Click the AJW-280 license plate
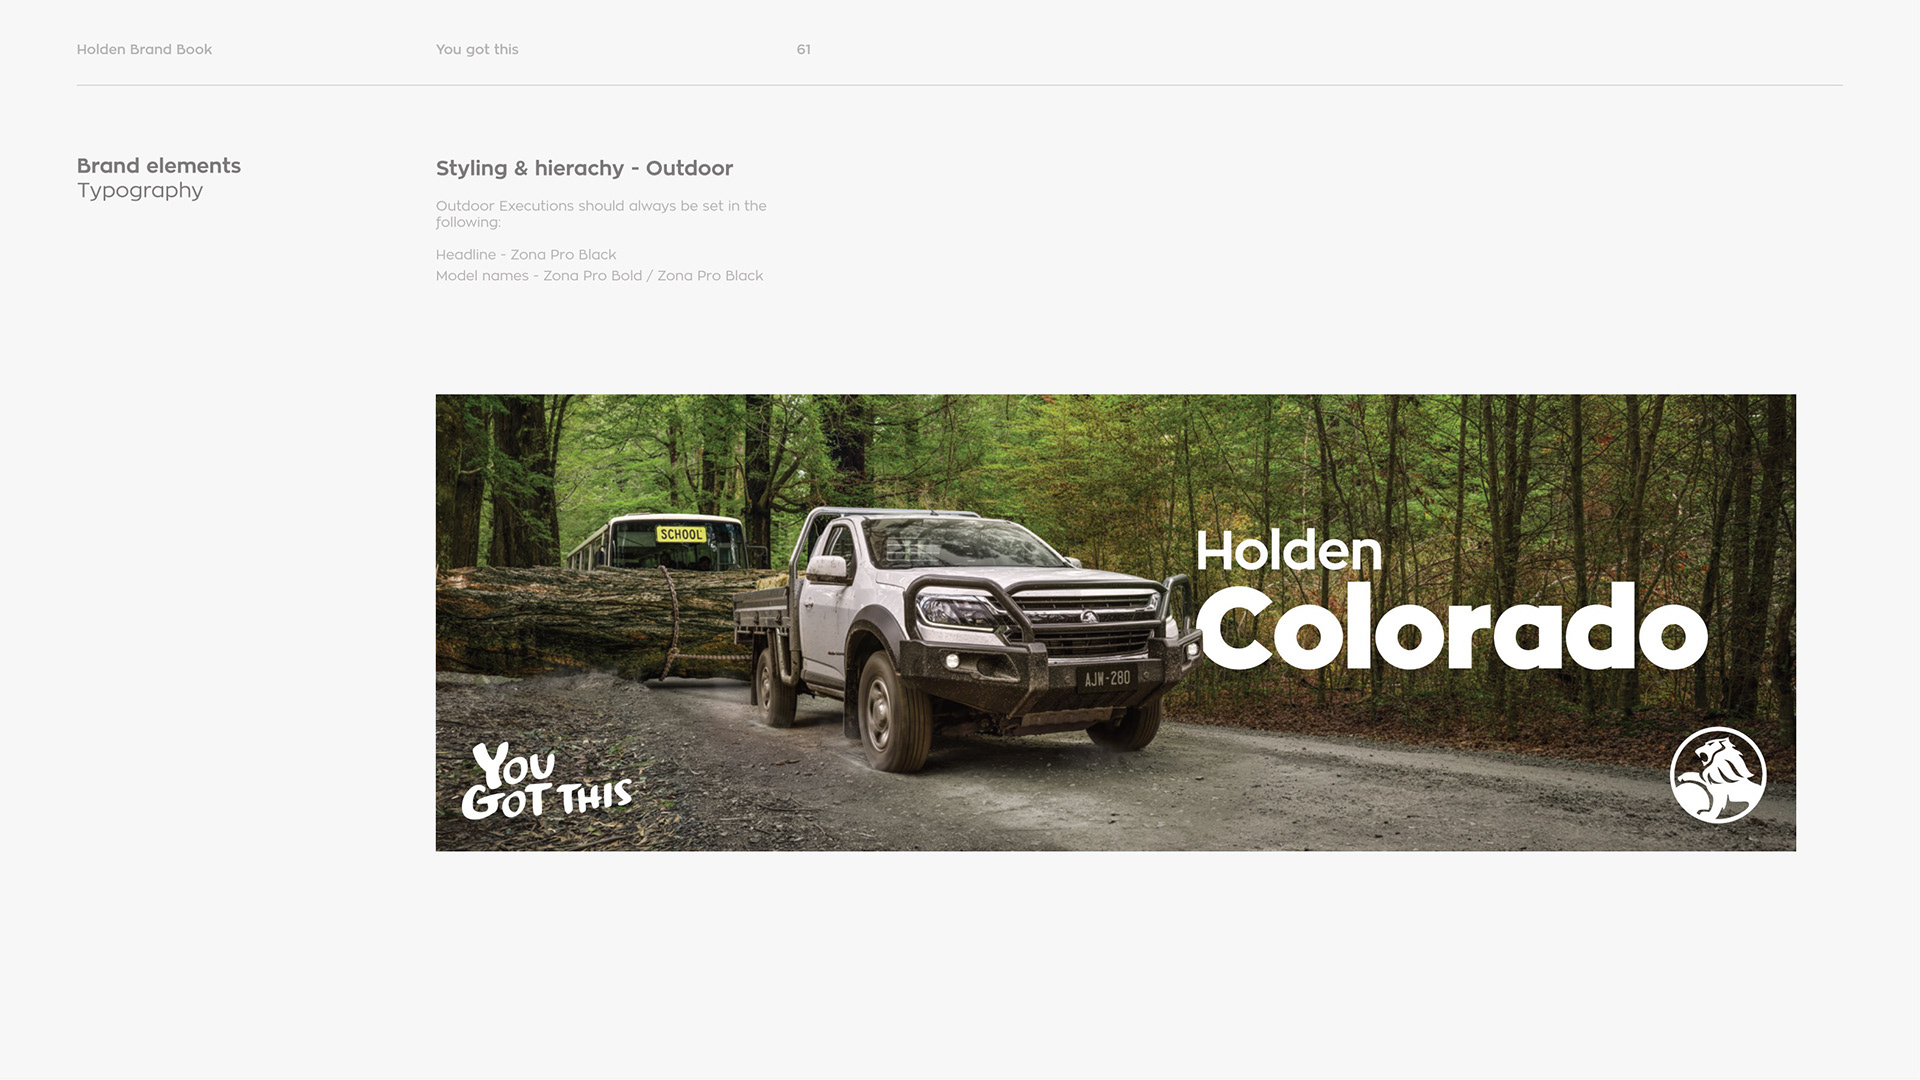1920x1080 pixels. (x=1107, y=679)
